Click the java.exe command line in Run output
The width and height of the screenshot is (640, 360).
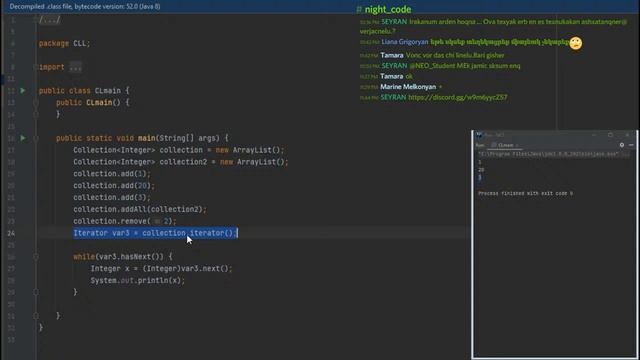click(x=549, y=154)
